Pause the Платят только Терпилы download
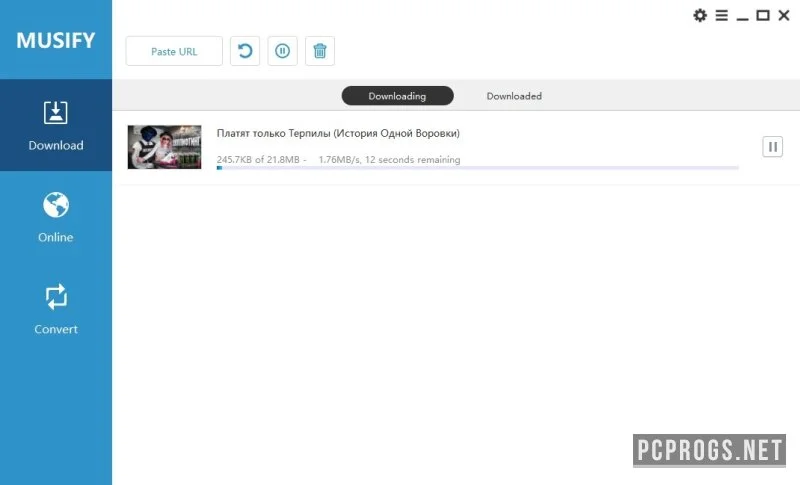The image size is (800, 485). [x=772, y=147]
